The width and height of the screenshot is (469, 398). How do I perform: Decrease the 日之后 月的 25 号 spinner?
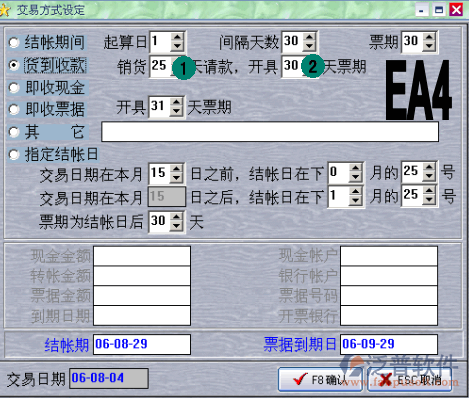click(429, 200)
